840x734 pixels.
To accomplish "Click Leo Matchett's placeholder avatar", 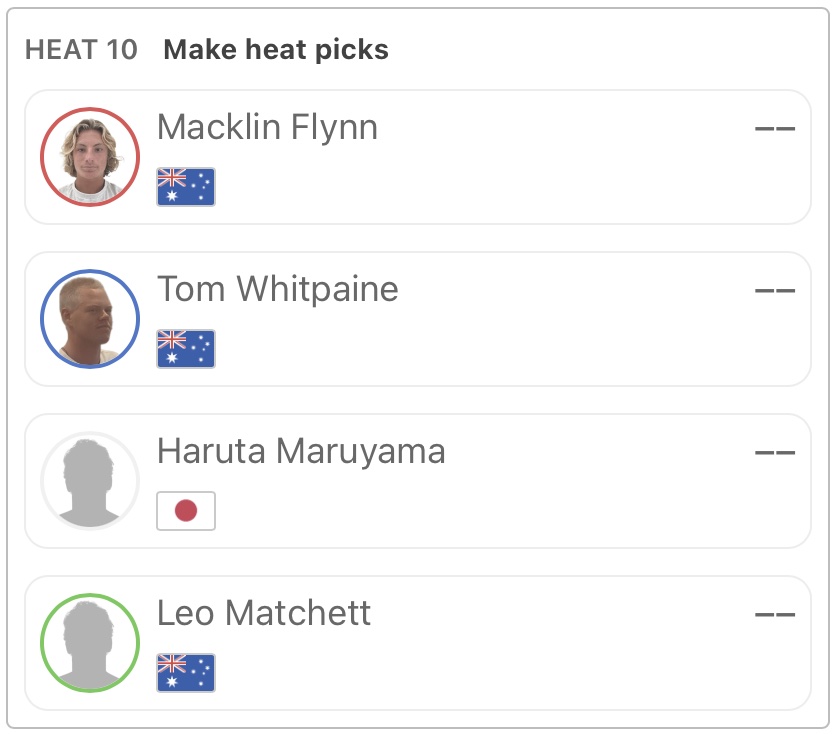I will click(x=90, y=643).
